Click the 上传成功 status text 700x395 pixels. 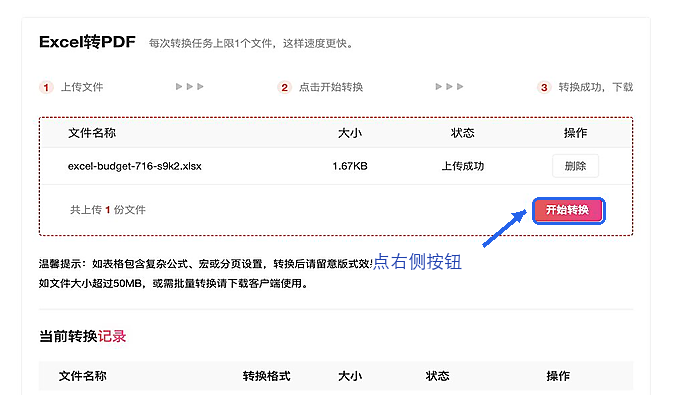point(462,166)
